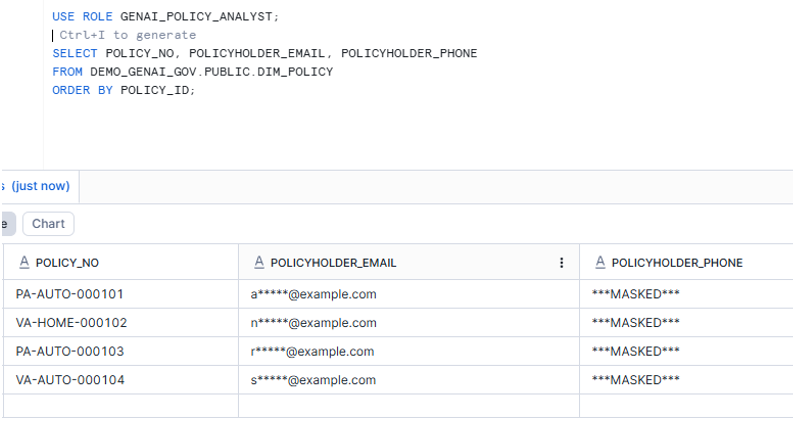Click the text-type icon beside POLICYHOLDER_EMAIL header

tap(259, 263)
